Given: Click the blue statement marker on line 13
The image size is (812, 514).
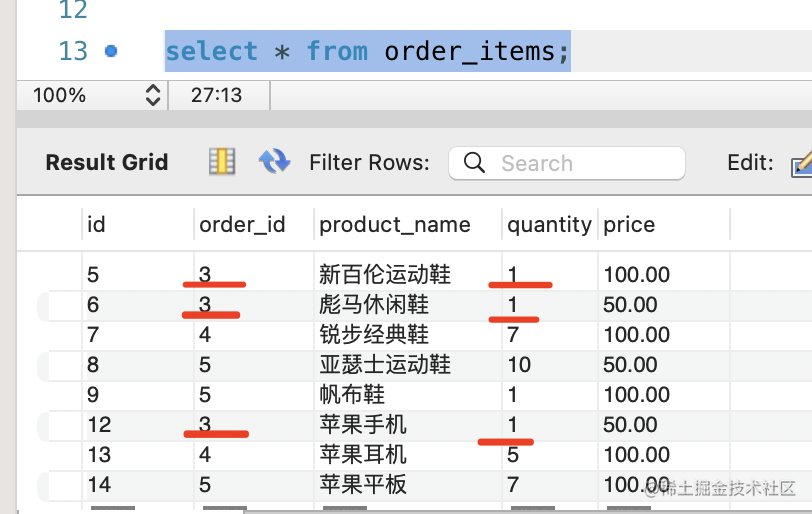Looking at the screenshot, I should click(111, 50).
